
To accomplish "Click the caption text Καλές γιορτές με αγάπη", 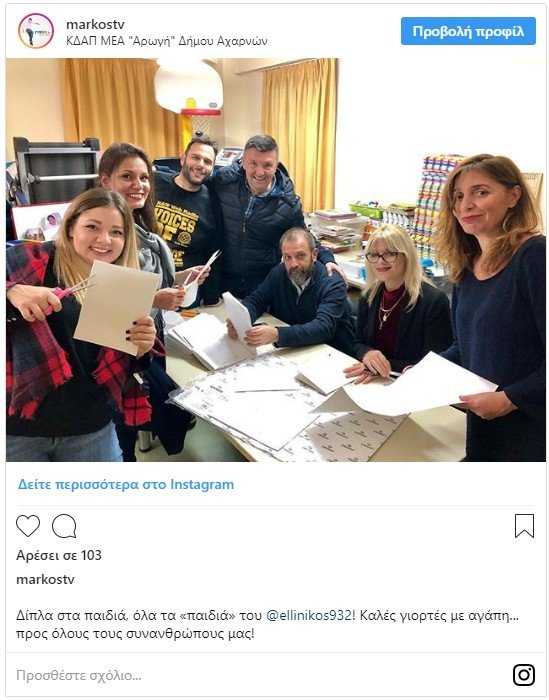I will 434,615.
